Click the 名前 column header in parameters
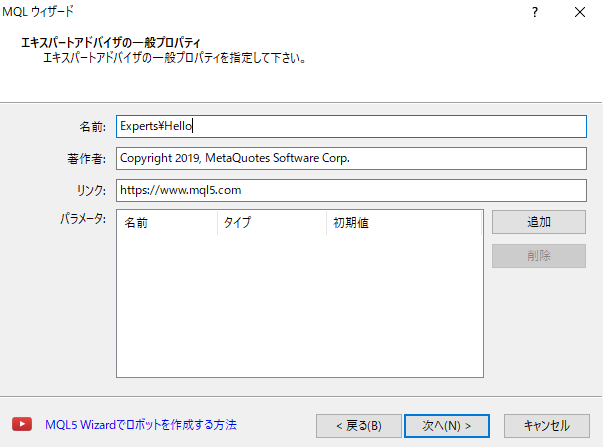The image size is (603, 447). click(x=167, y=223)
